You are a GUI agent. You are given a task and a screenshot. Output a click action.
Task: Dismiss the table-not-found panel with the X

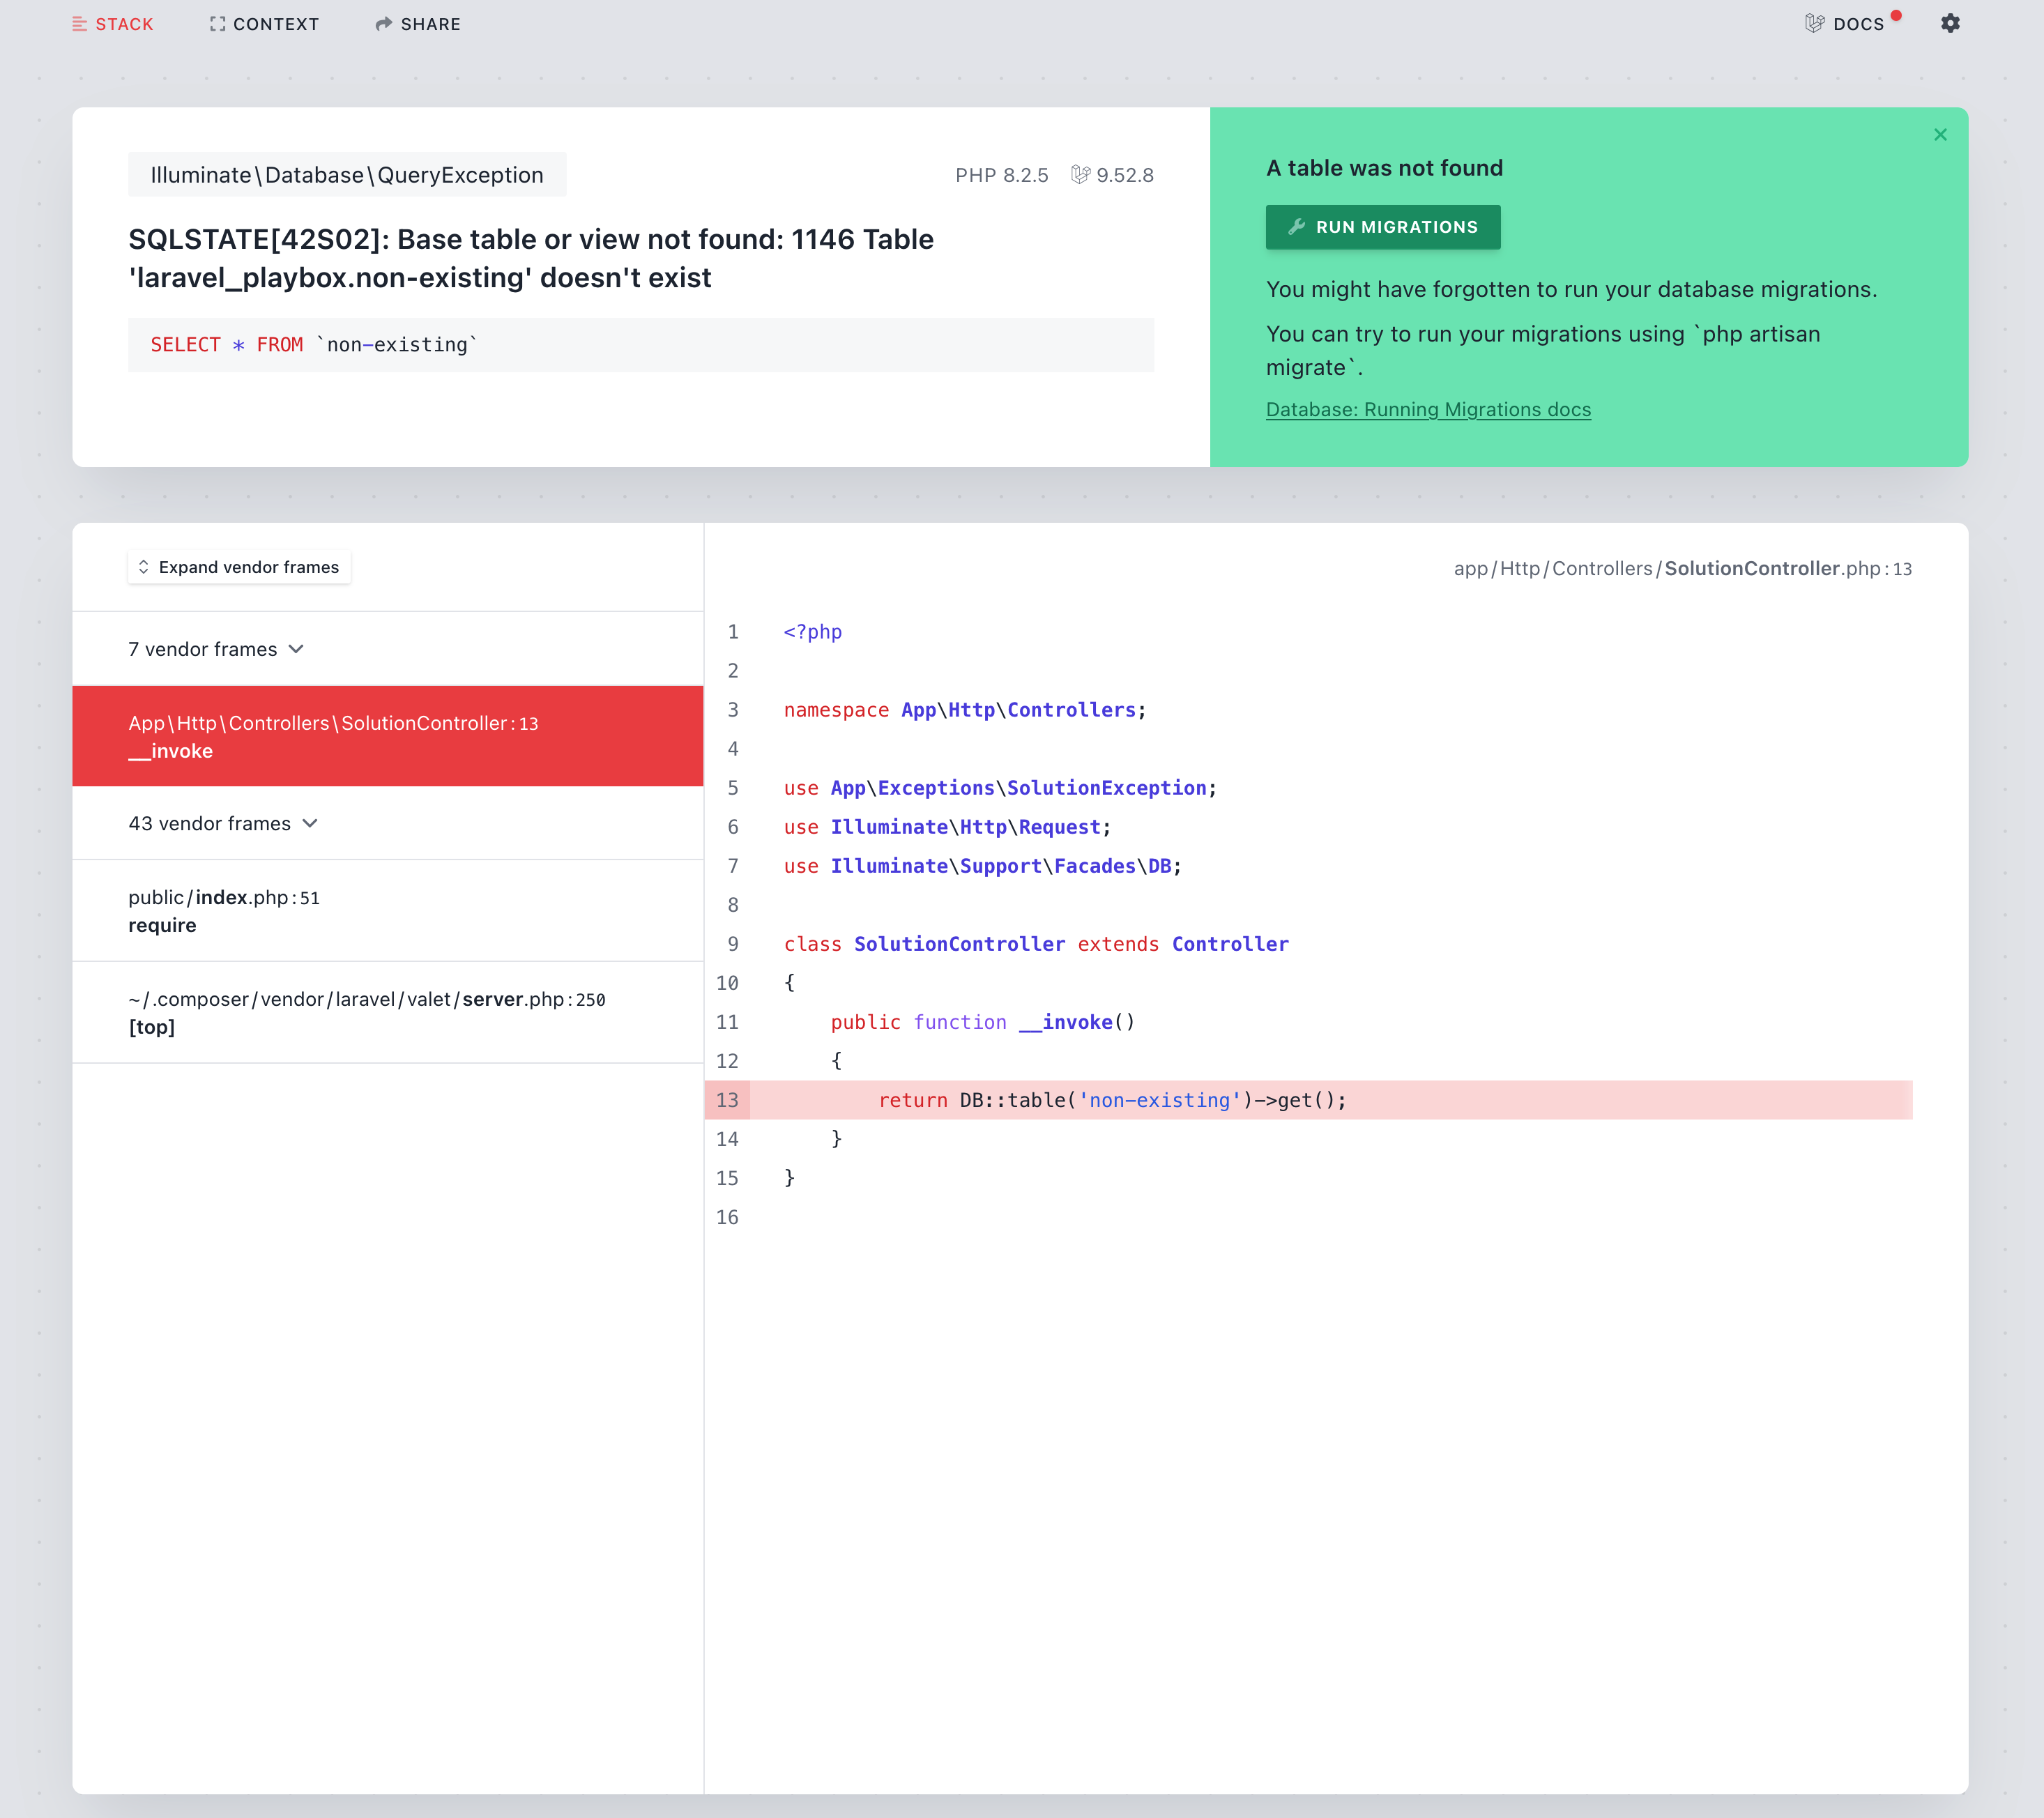1940,134
